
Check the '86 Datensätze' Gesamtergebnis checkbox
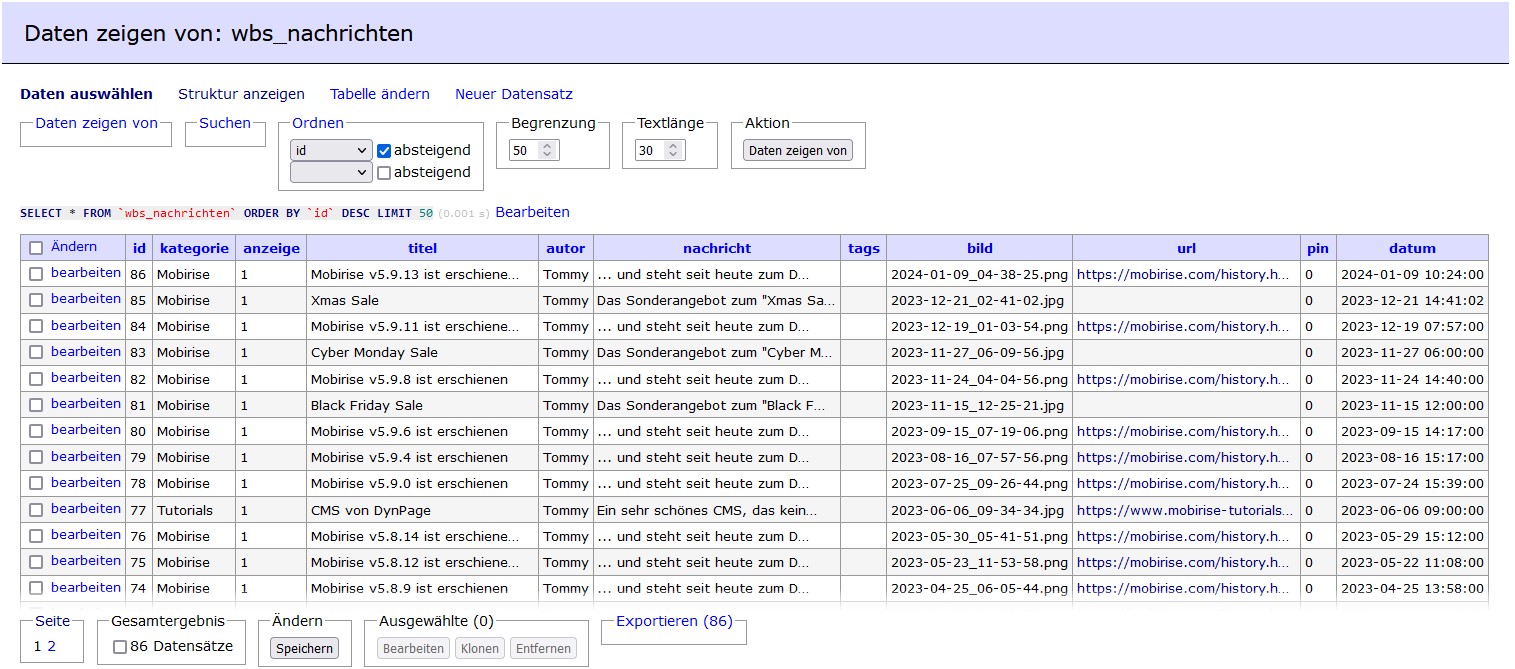(x=120, y=647)
